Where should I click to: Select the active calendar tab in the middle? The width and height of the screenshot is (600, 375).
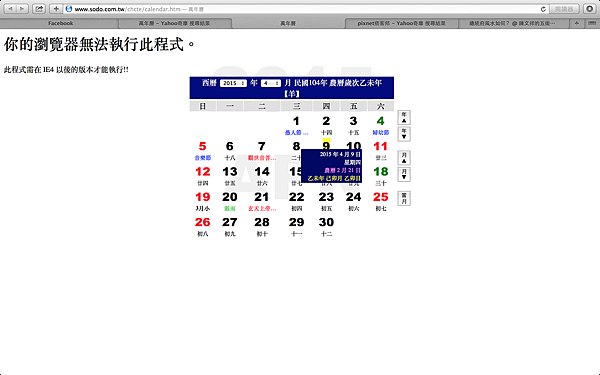pyautogui.click(x=288, y=23)
